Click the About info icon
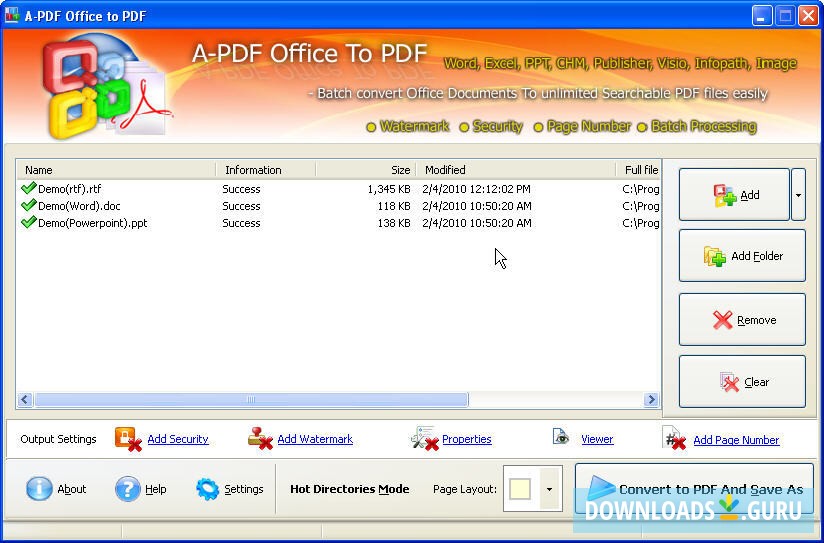This screenshot has height=543, width=824. [x=39, y=489]
